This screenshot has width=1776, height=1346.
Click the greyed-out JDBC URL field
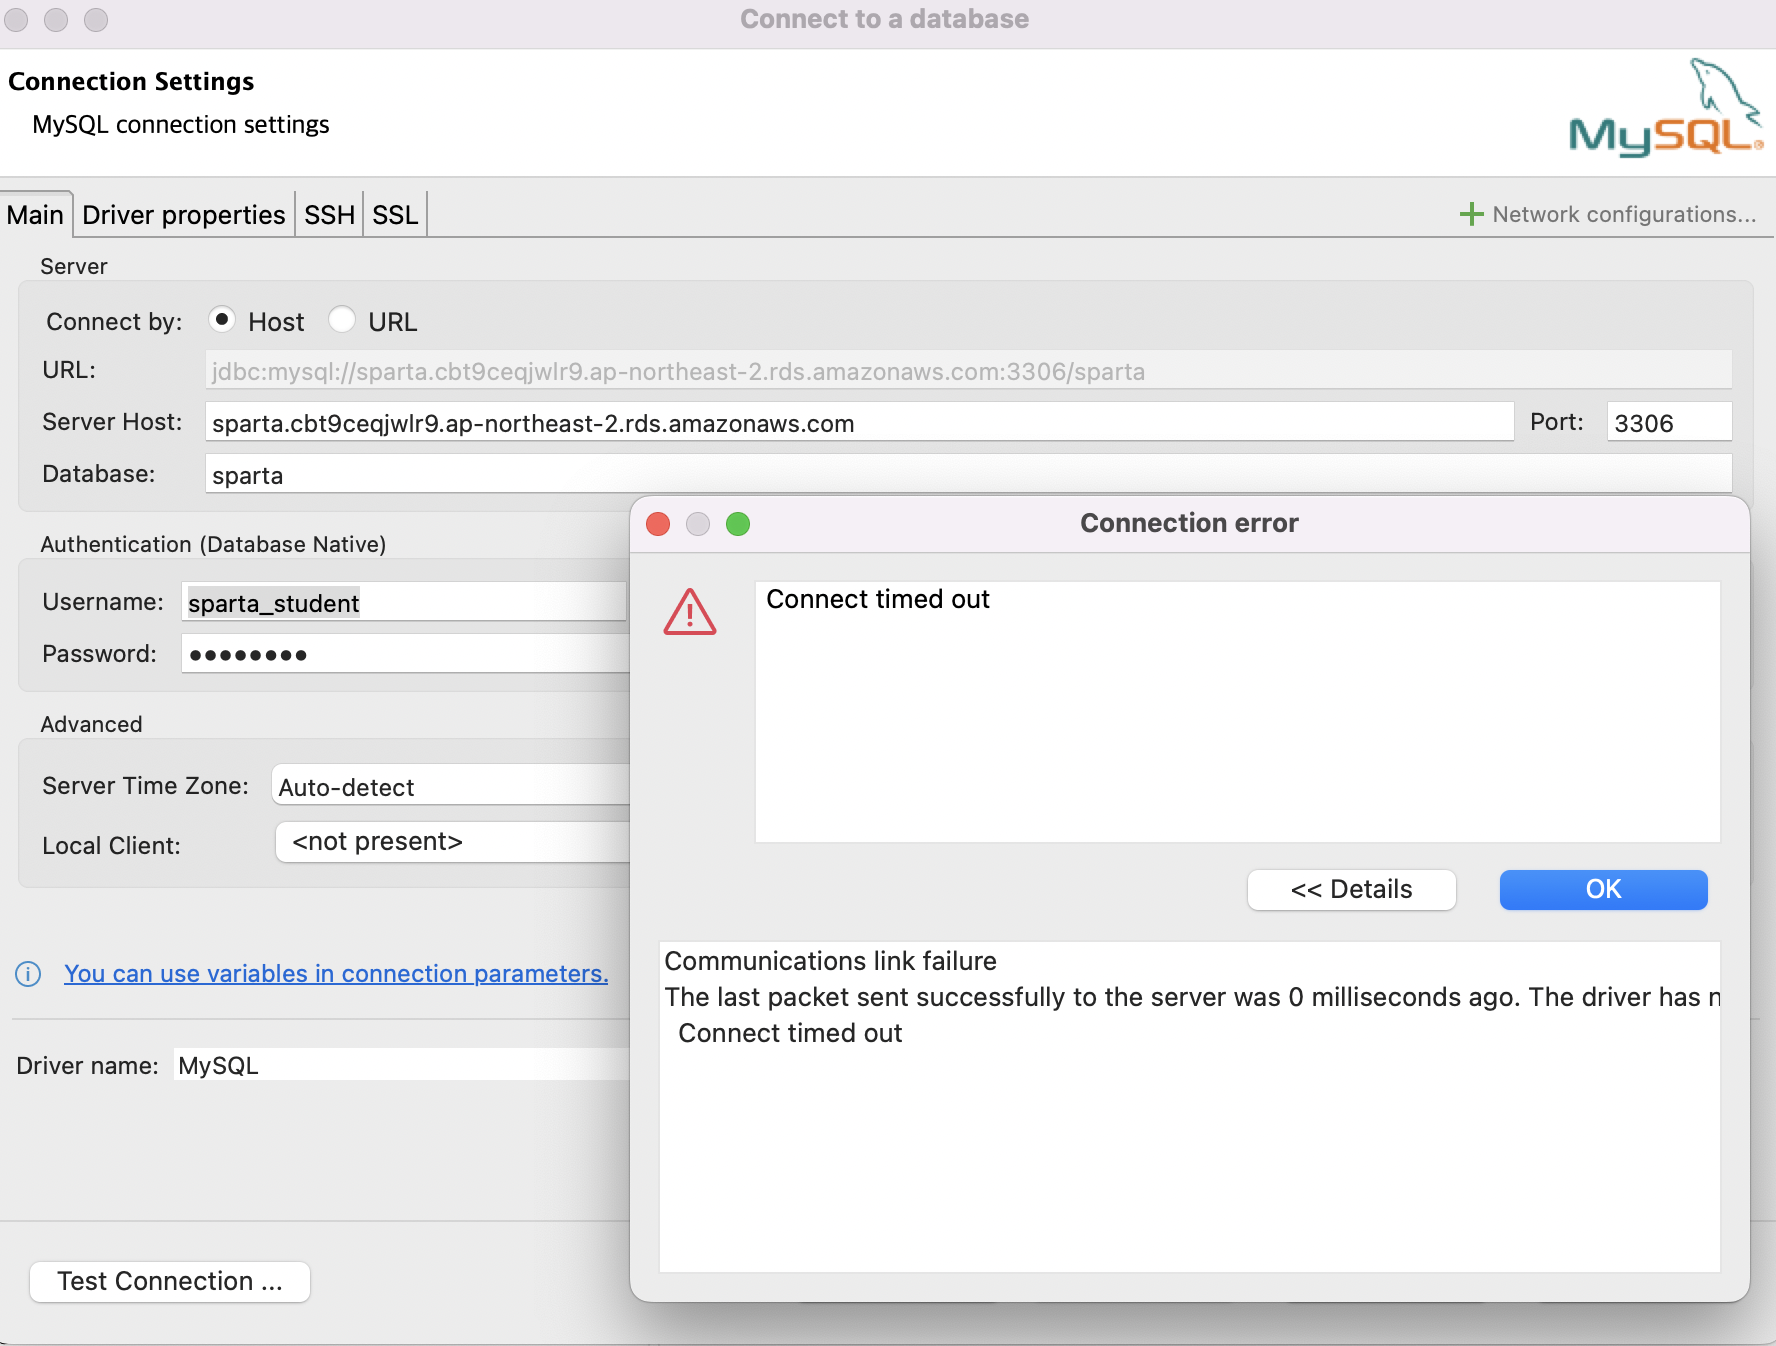coord(968,370)
